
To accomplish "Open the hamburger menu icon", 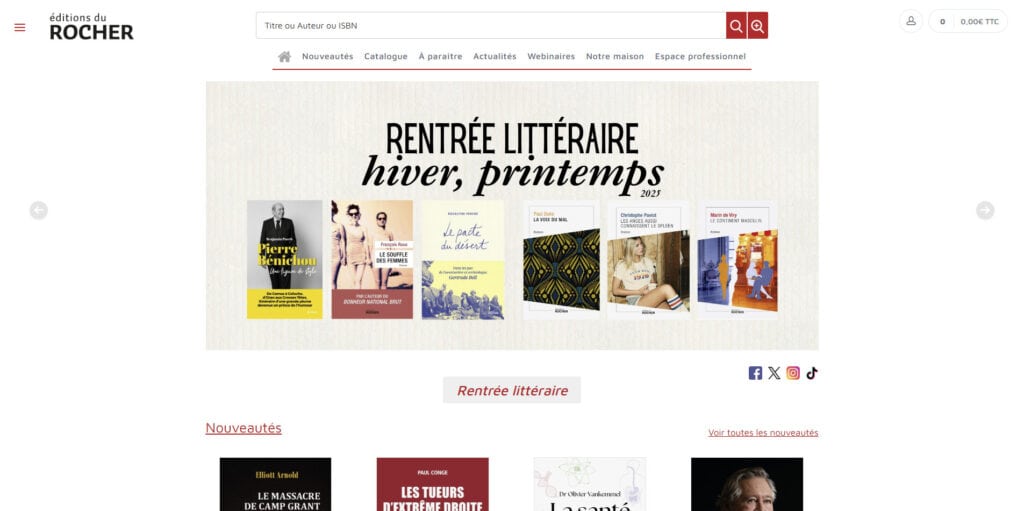I will click(20, 27).
